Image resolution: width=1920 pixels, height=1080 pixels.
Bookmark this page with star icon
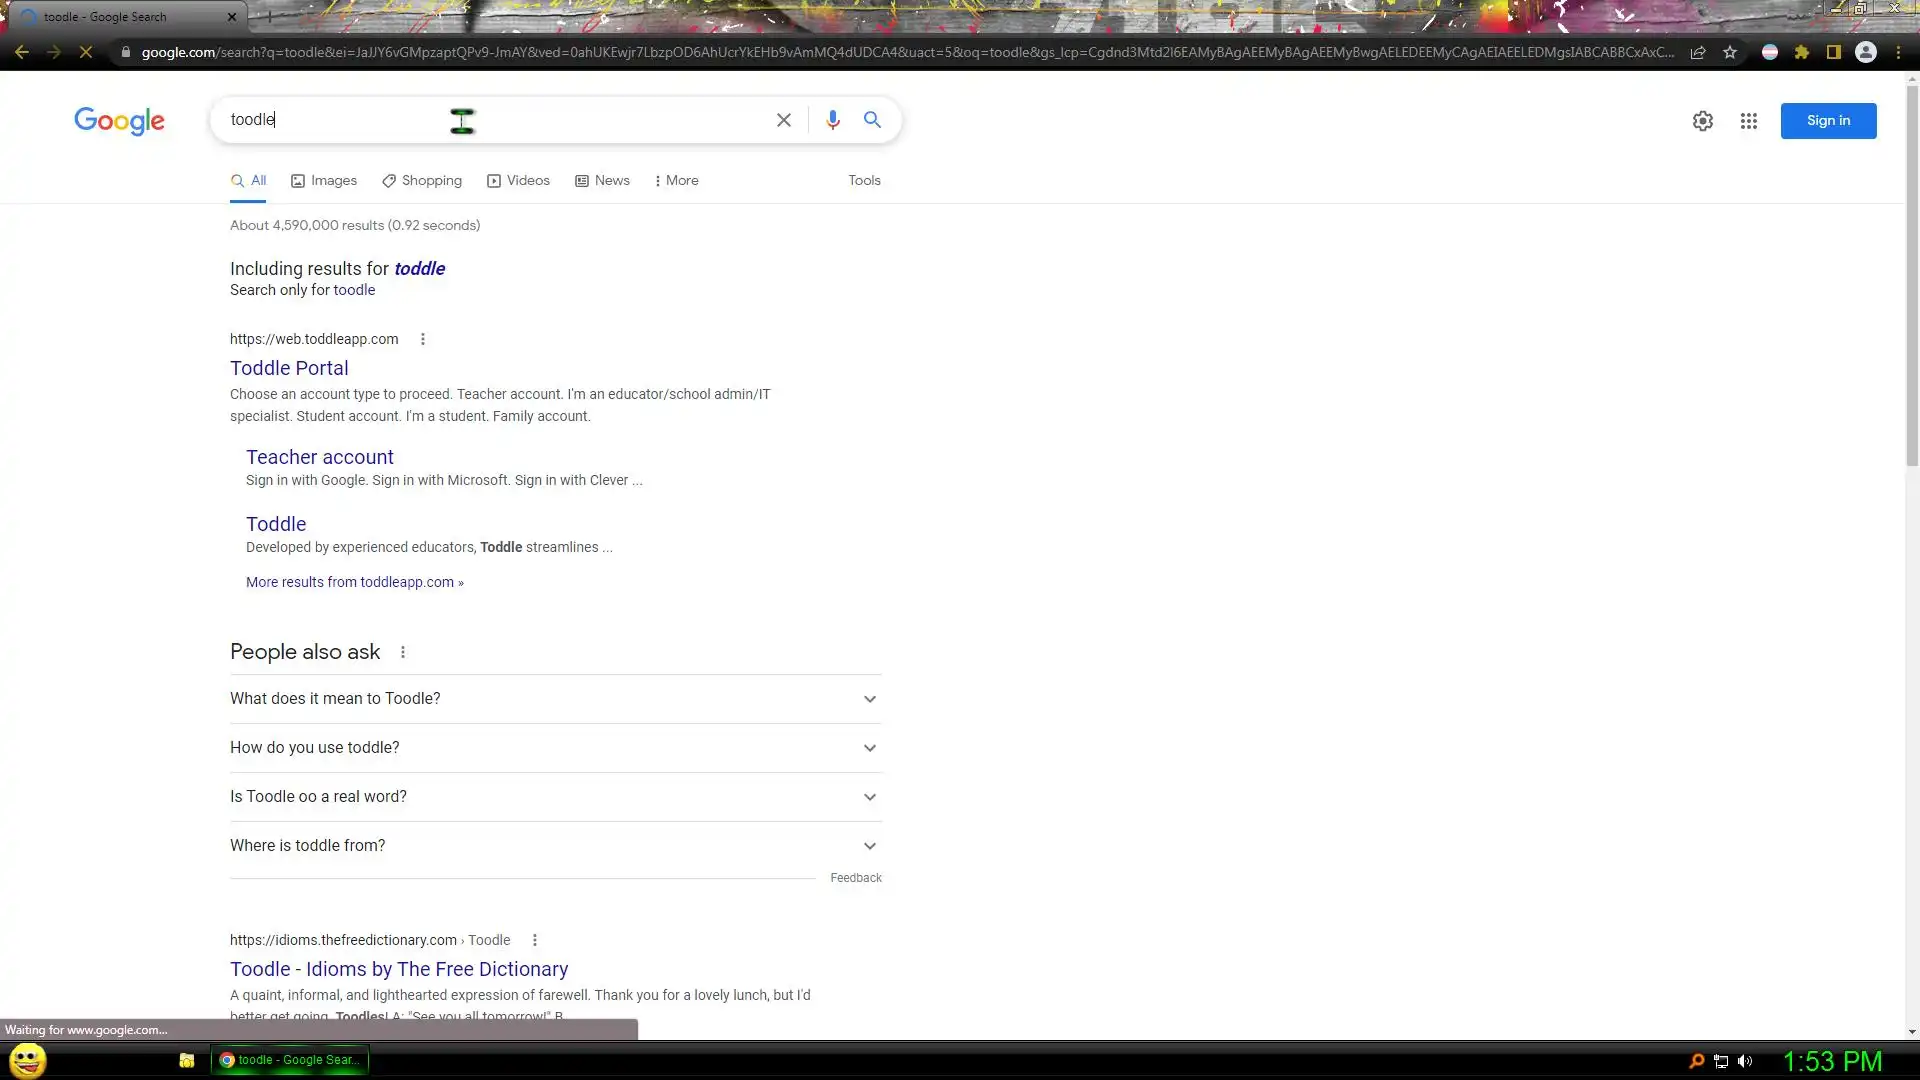1730,52
